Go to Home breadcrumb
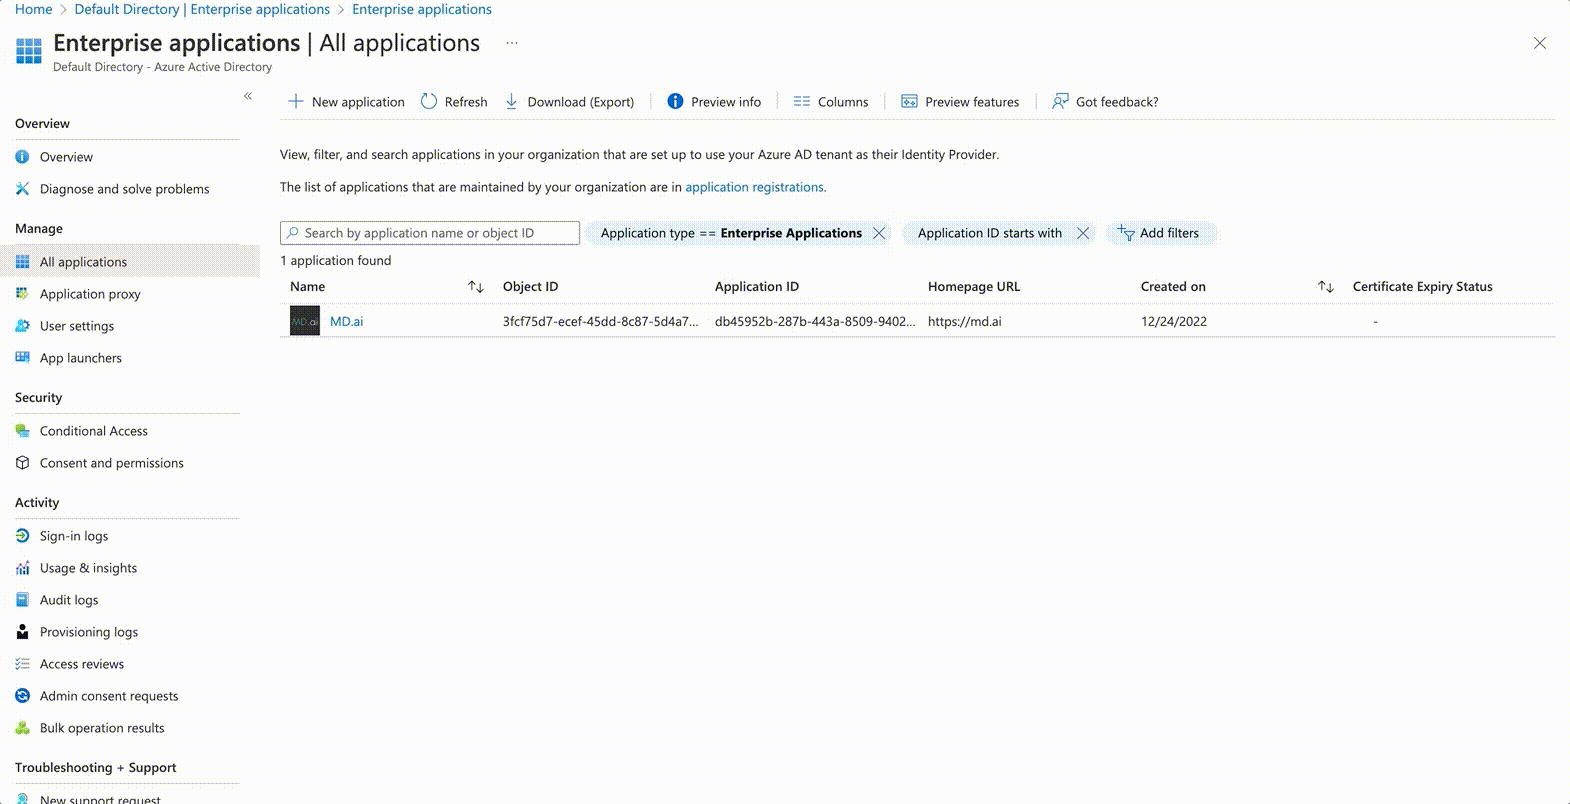The width and height of the screenshot is (1570, 804). pos(34,9)
